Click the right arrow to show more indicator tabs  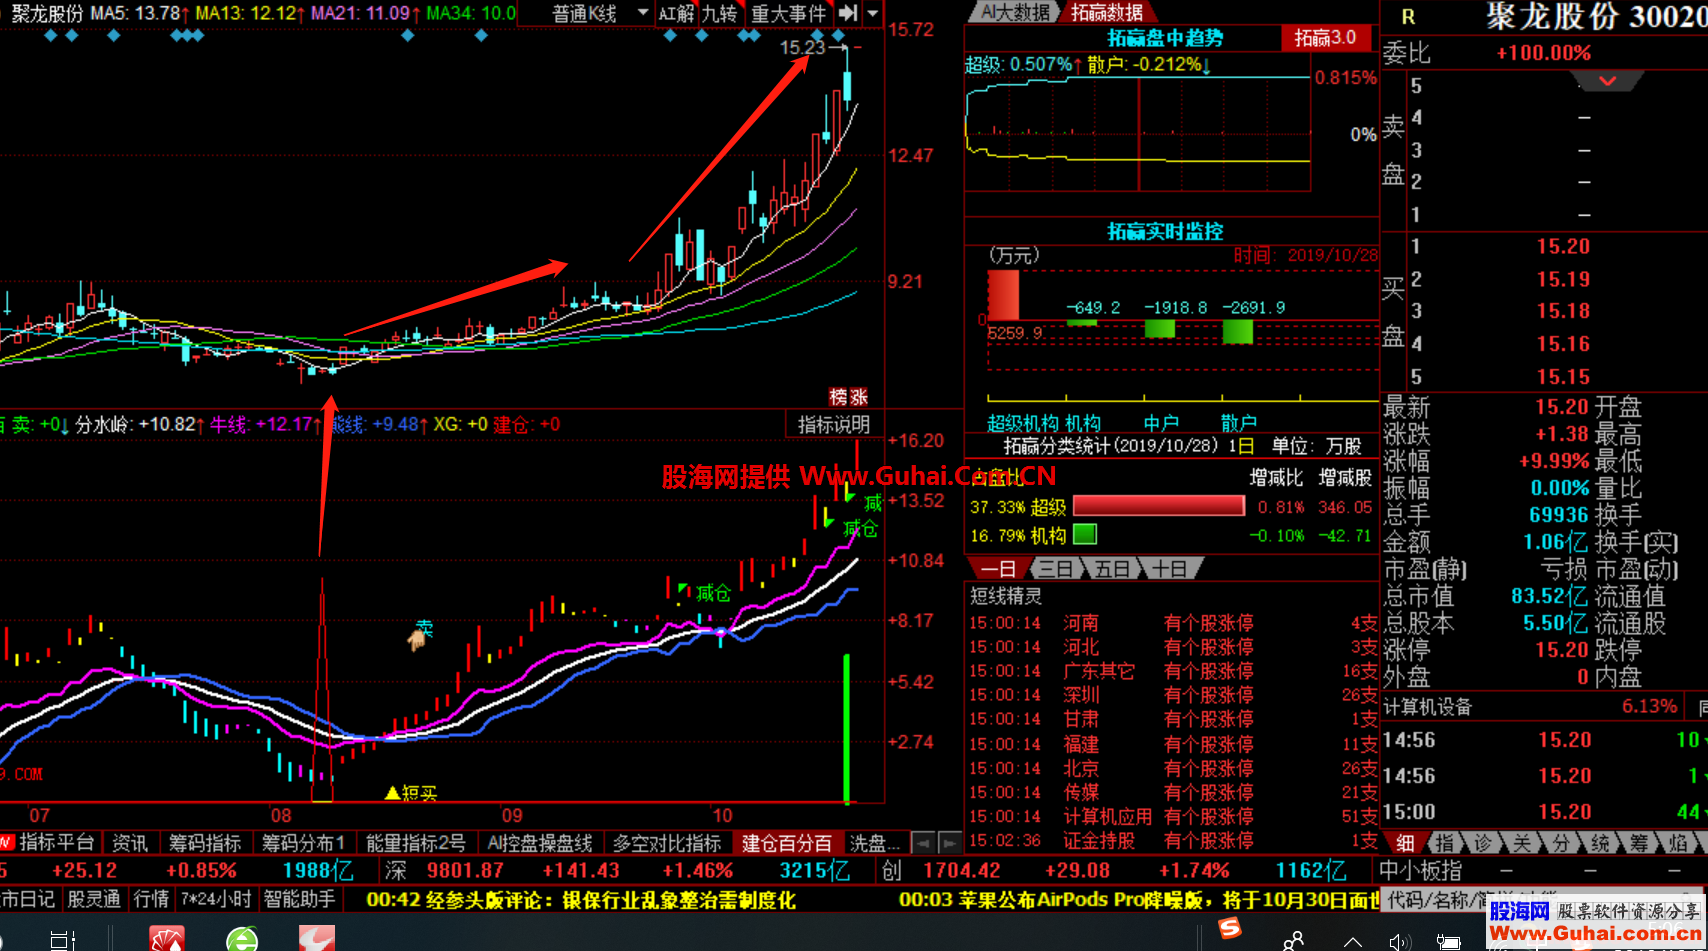(x=950, y=843)
